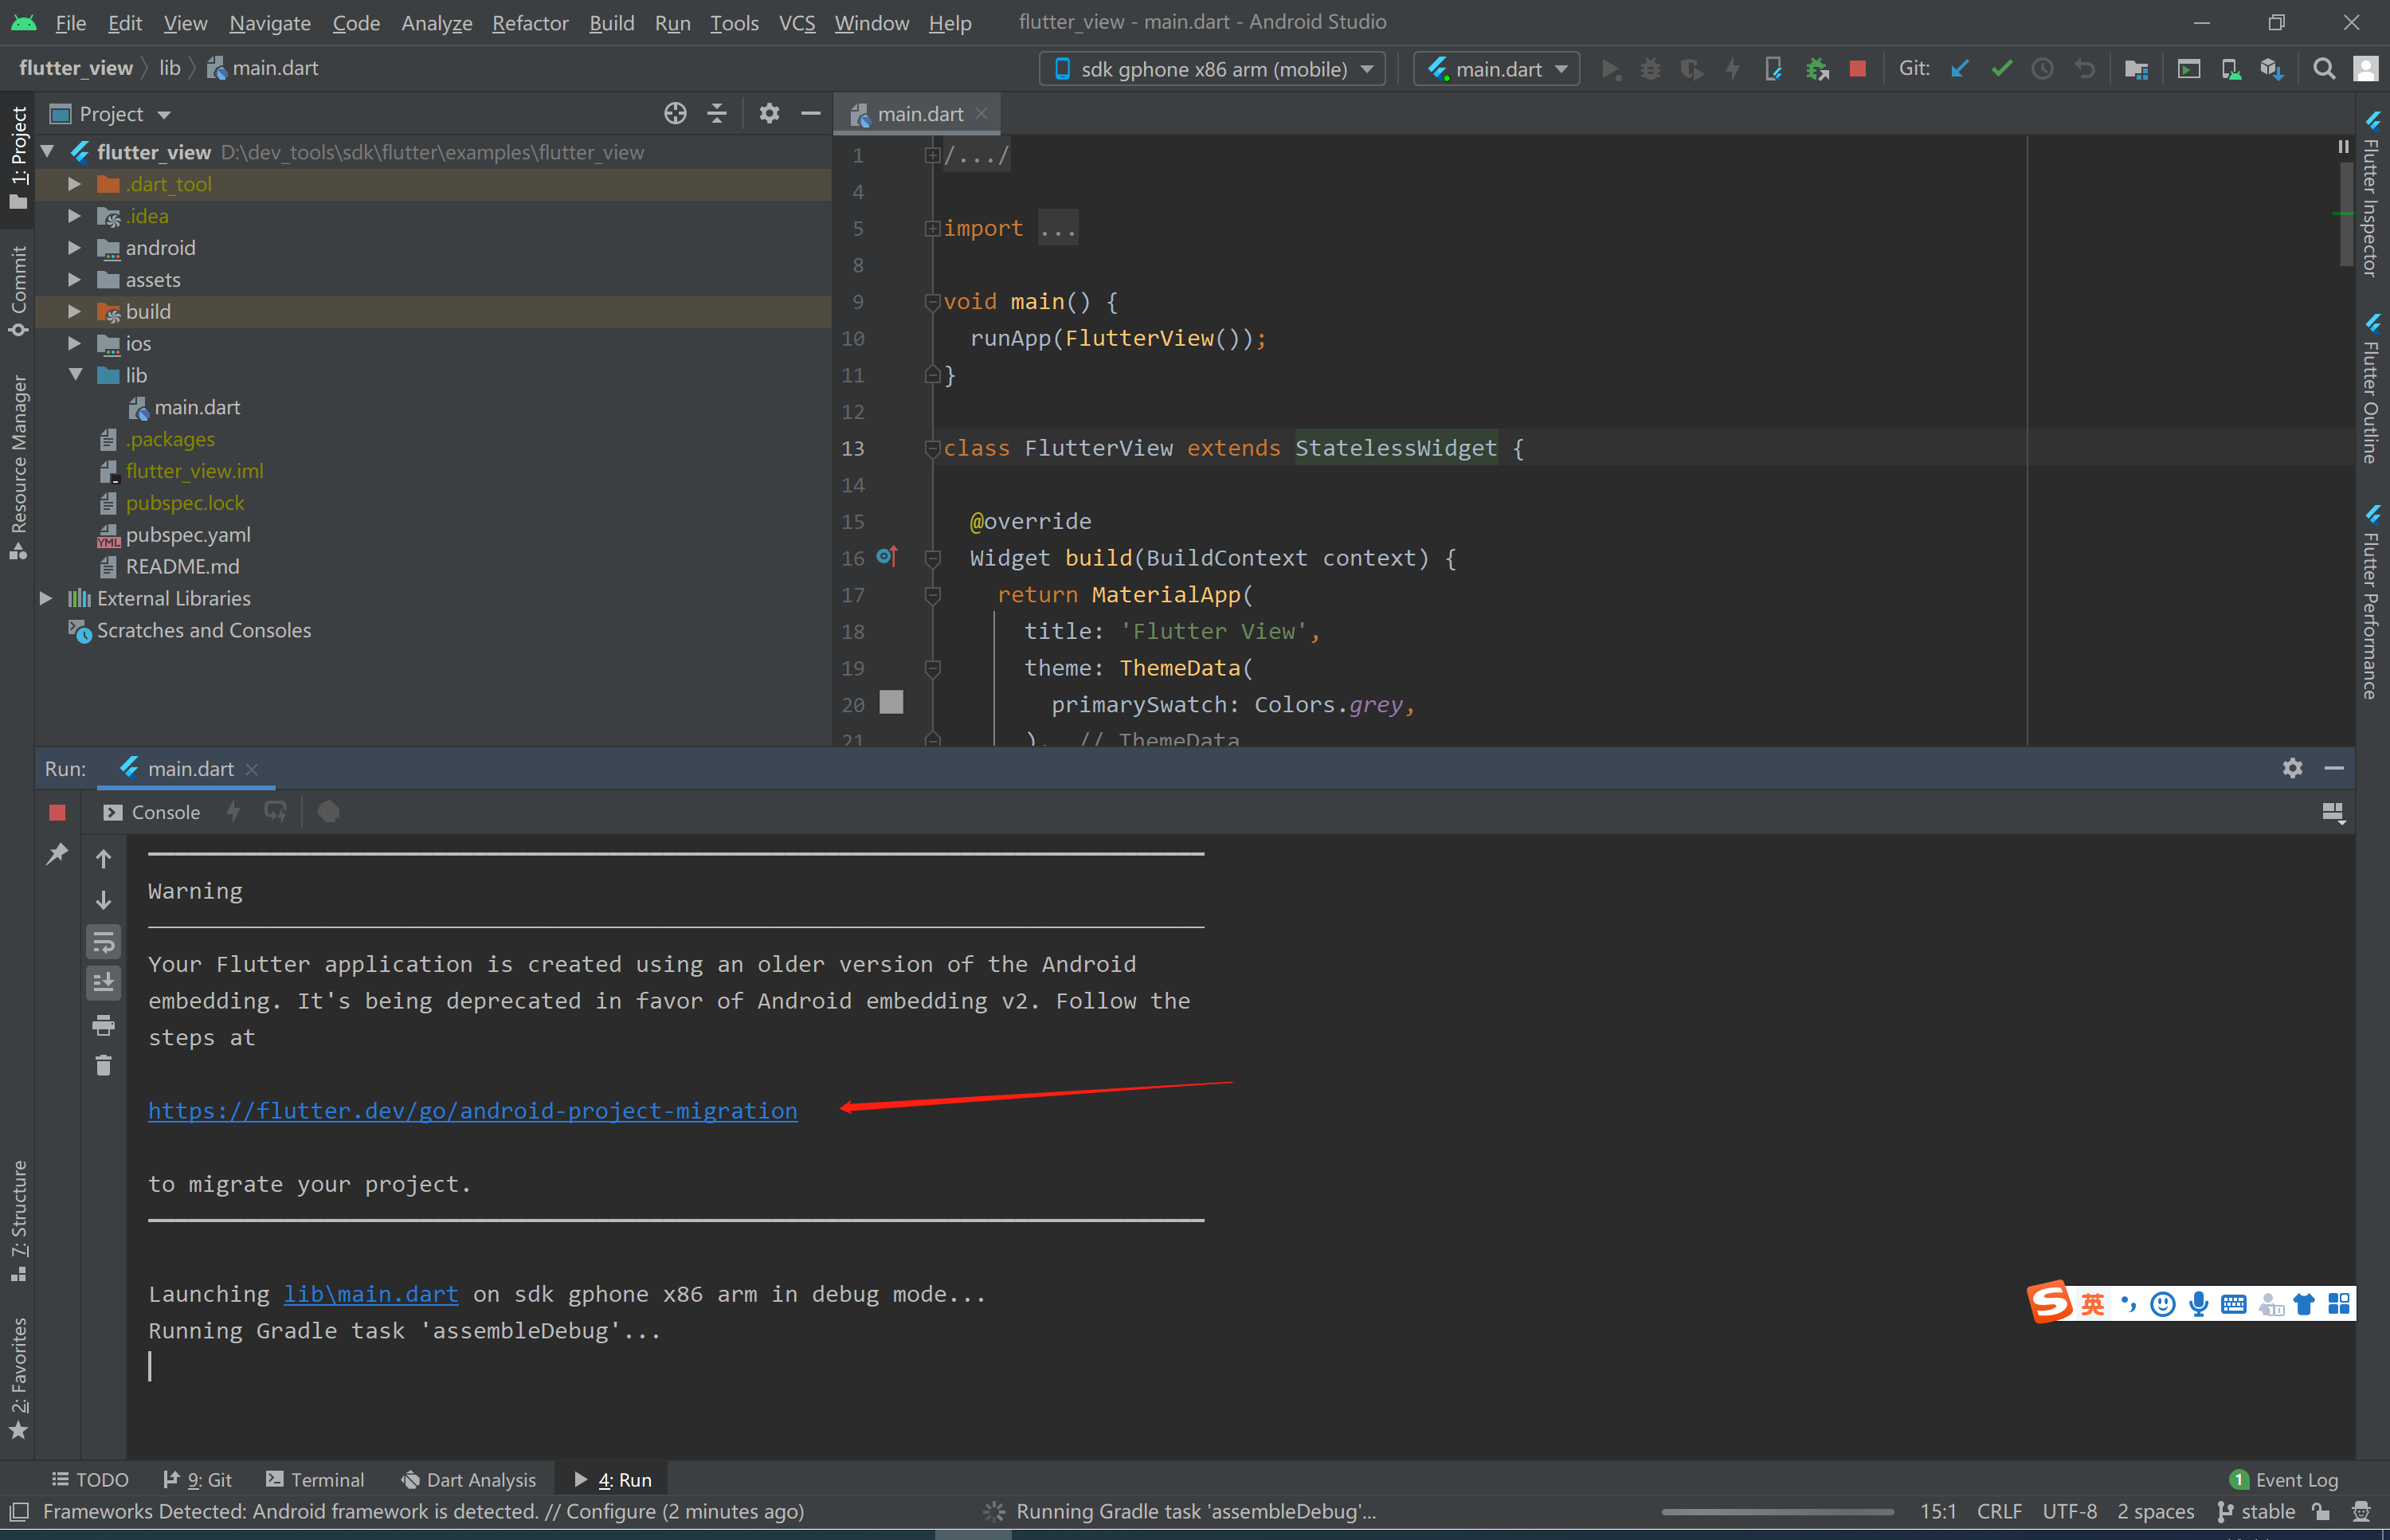Click Git Update Project arrow icon

pyautogui.click(x=1960, y=69)
